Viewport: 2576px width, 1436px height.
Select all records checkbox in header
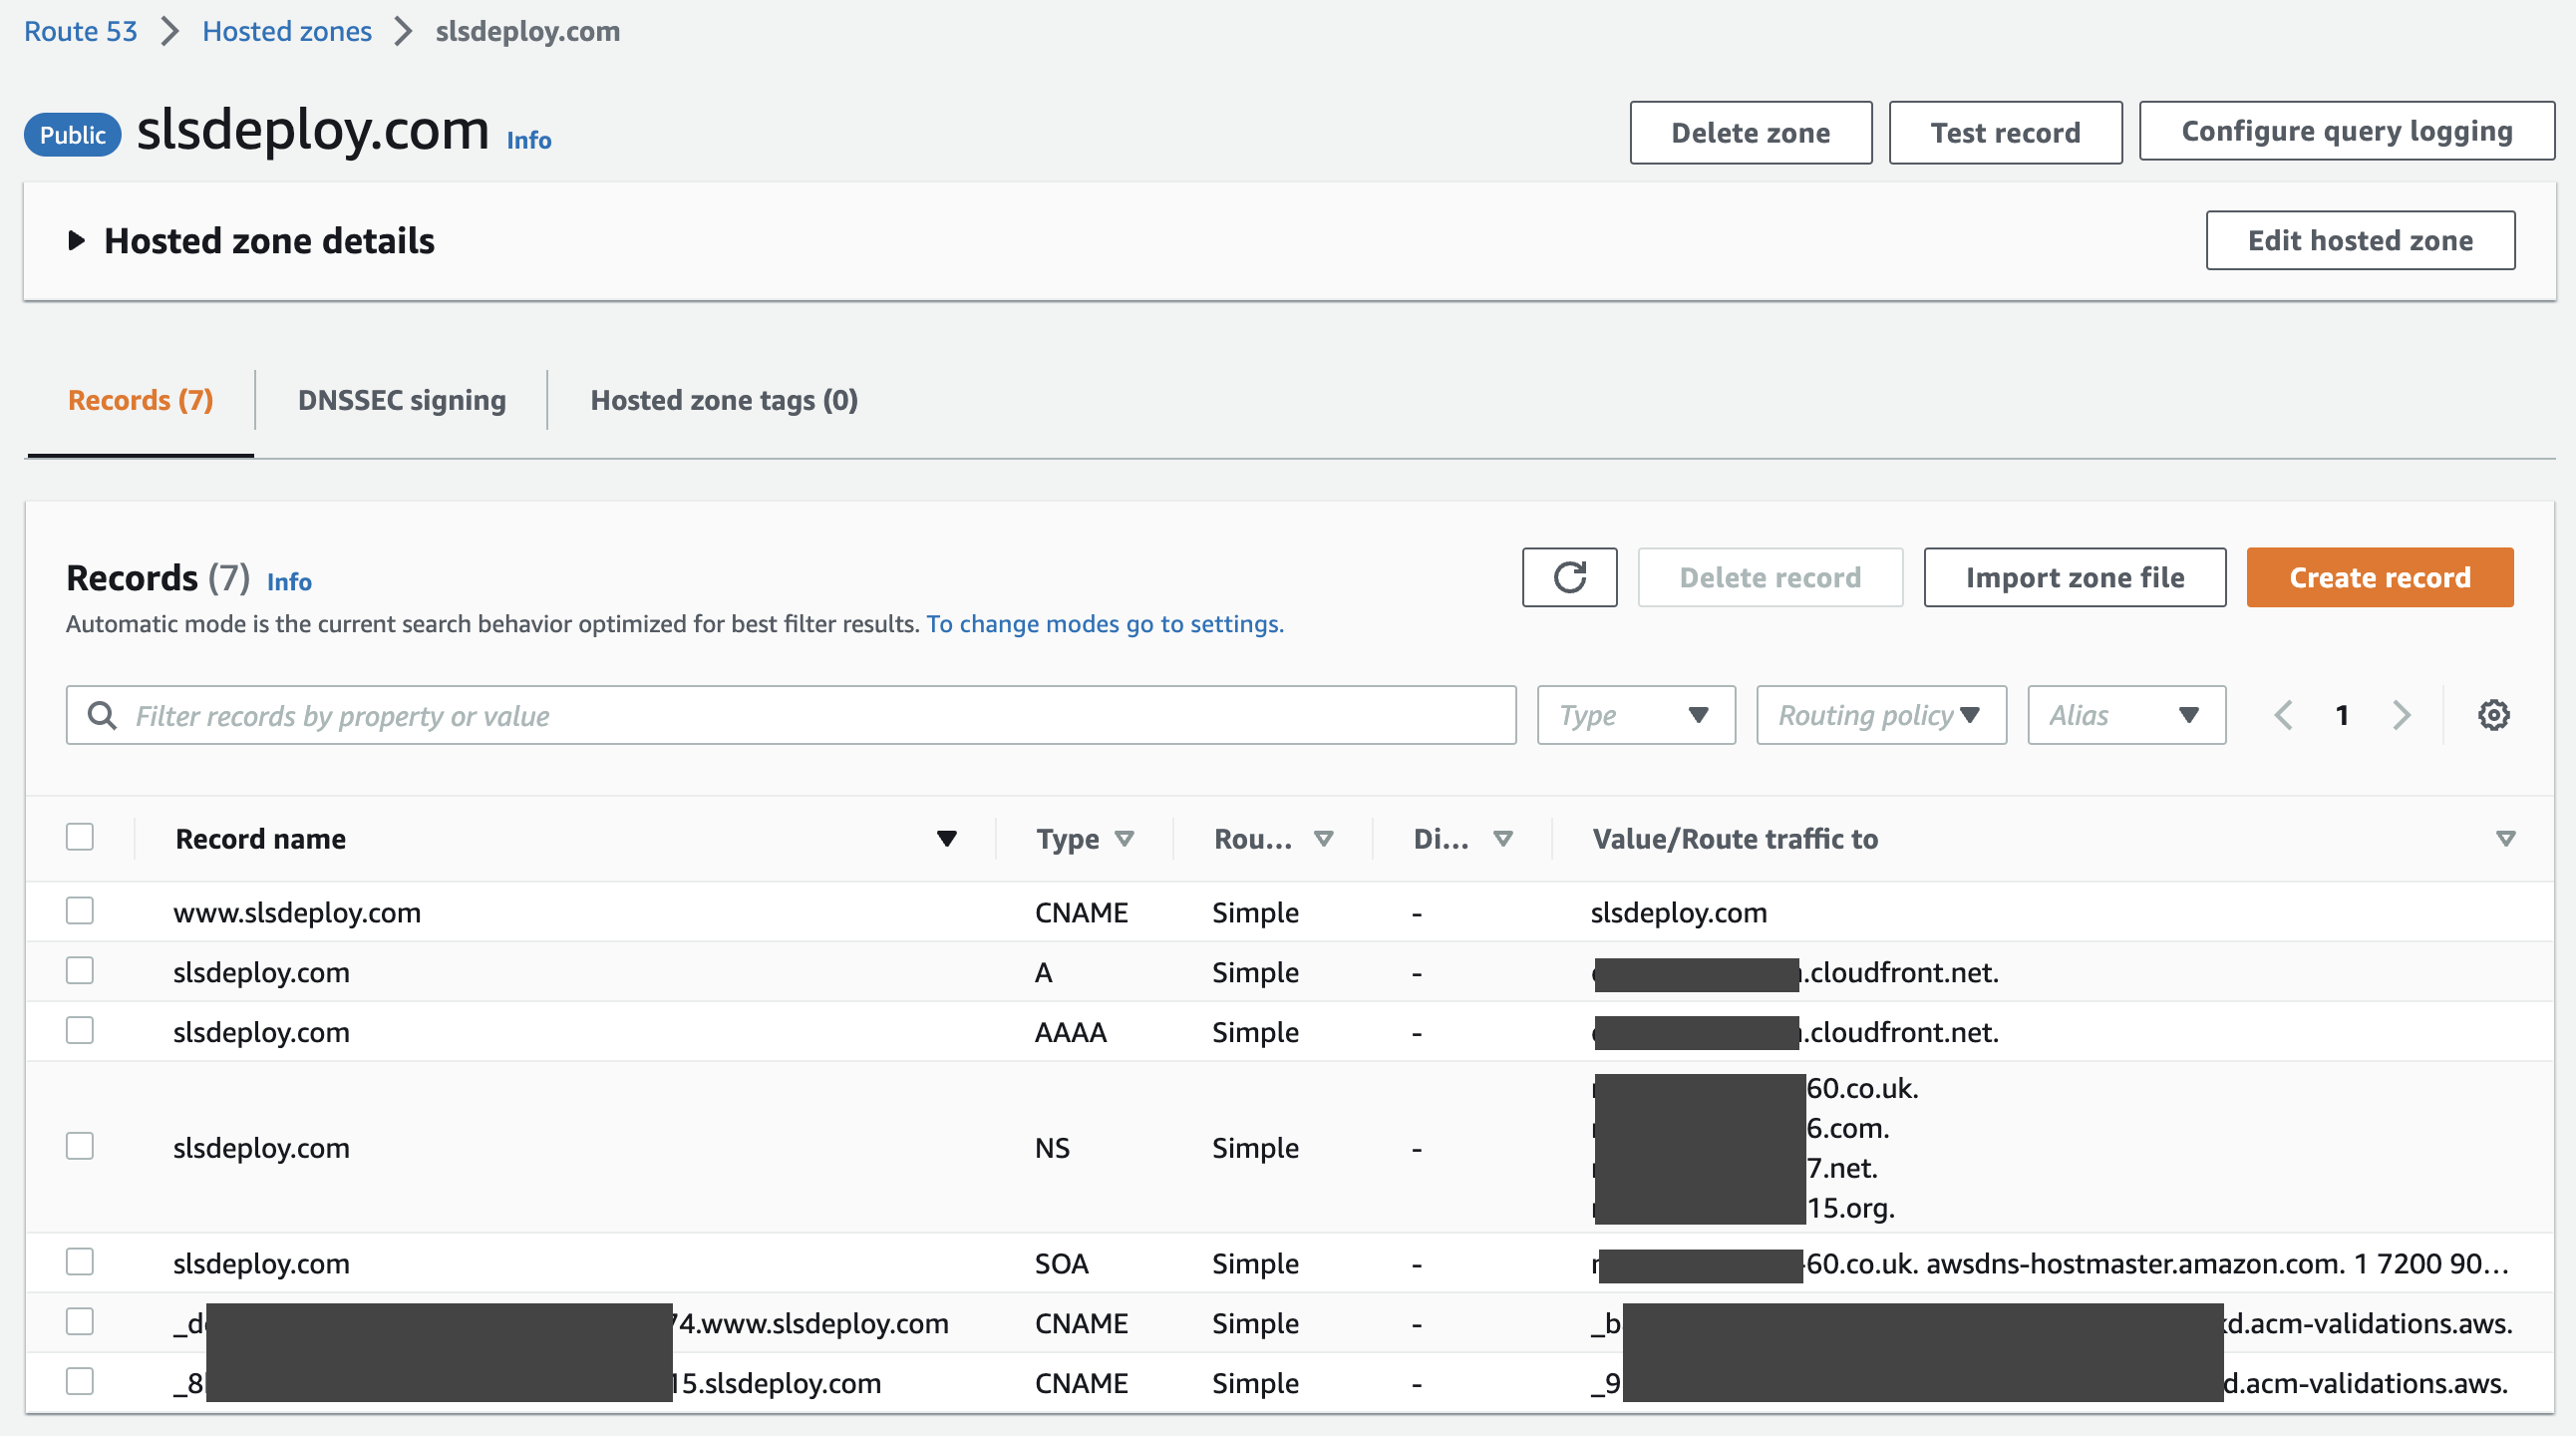pyautogui.click(x=80, y=836)
